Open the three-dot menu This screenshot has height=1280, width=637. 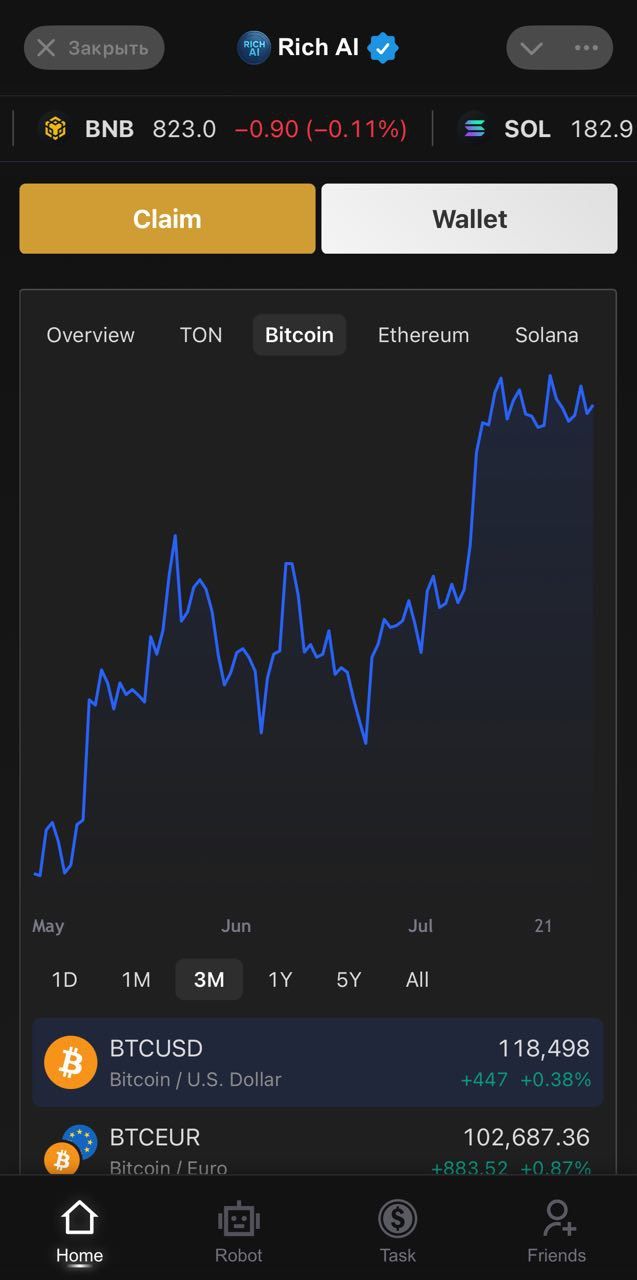pyautogui.click(x=588, y=47)
